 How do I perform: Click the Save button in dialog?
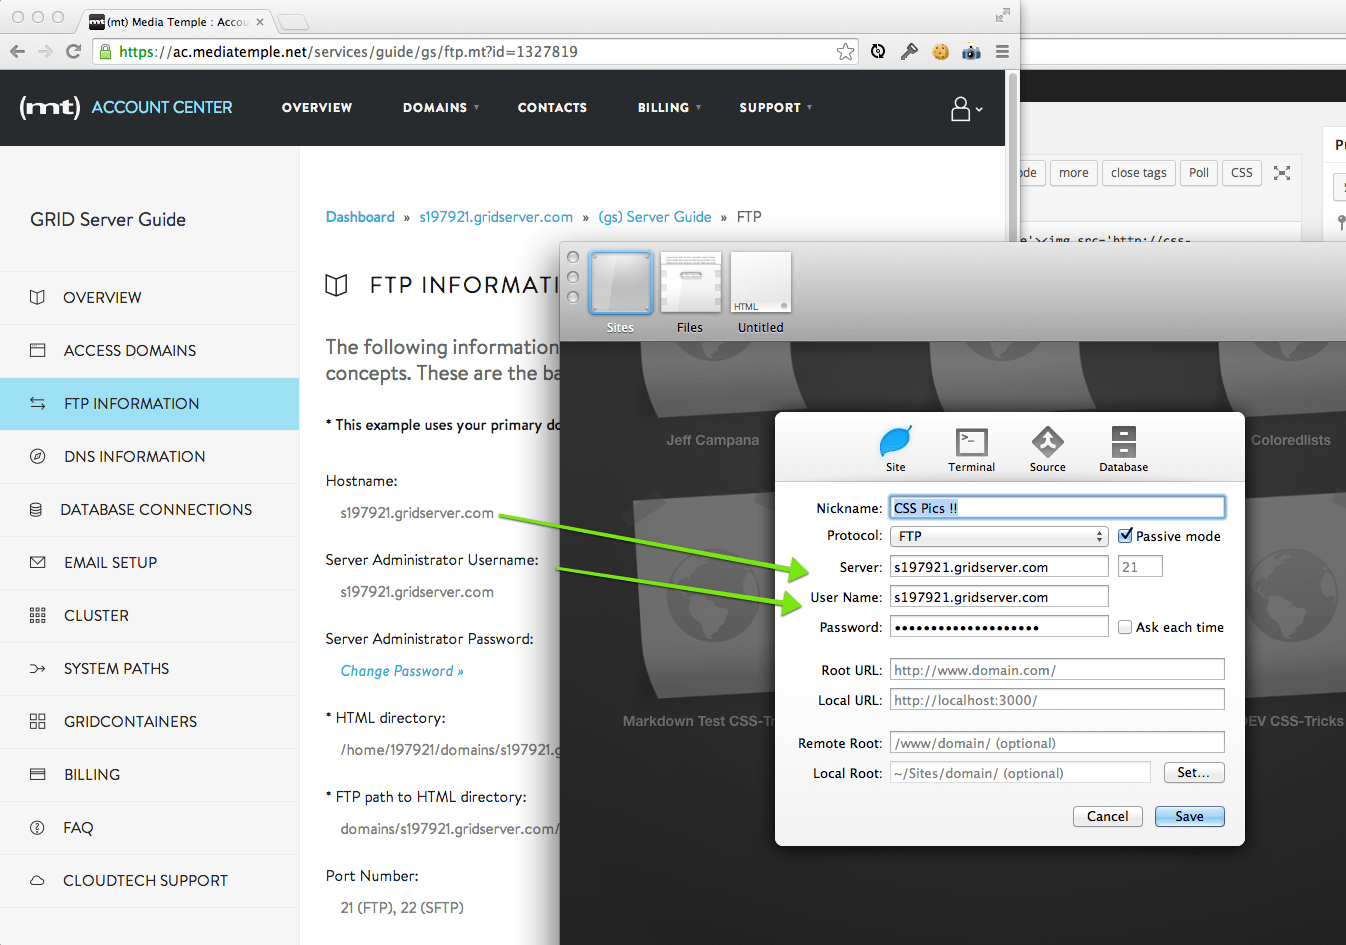click(1189, 816)
